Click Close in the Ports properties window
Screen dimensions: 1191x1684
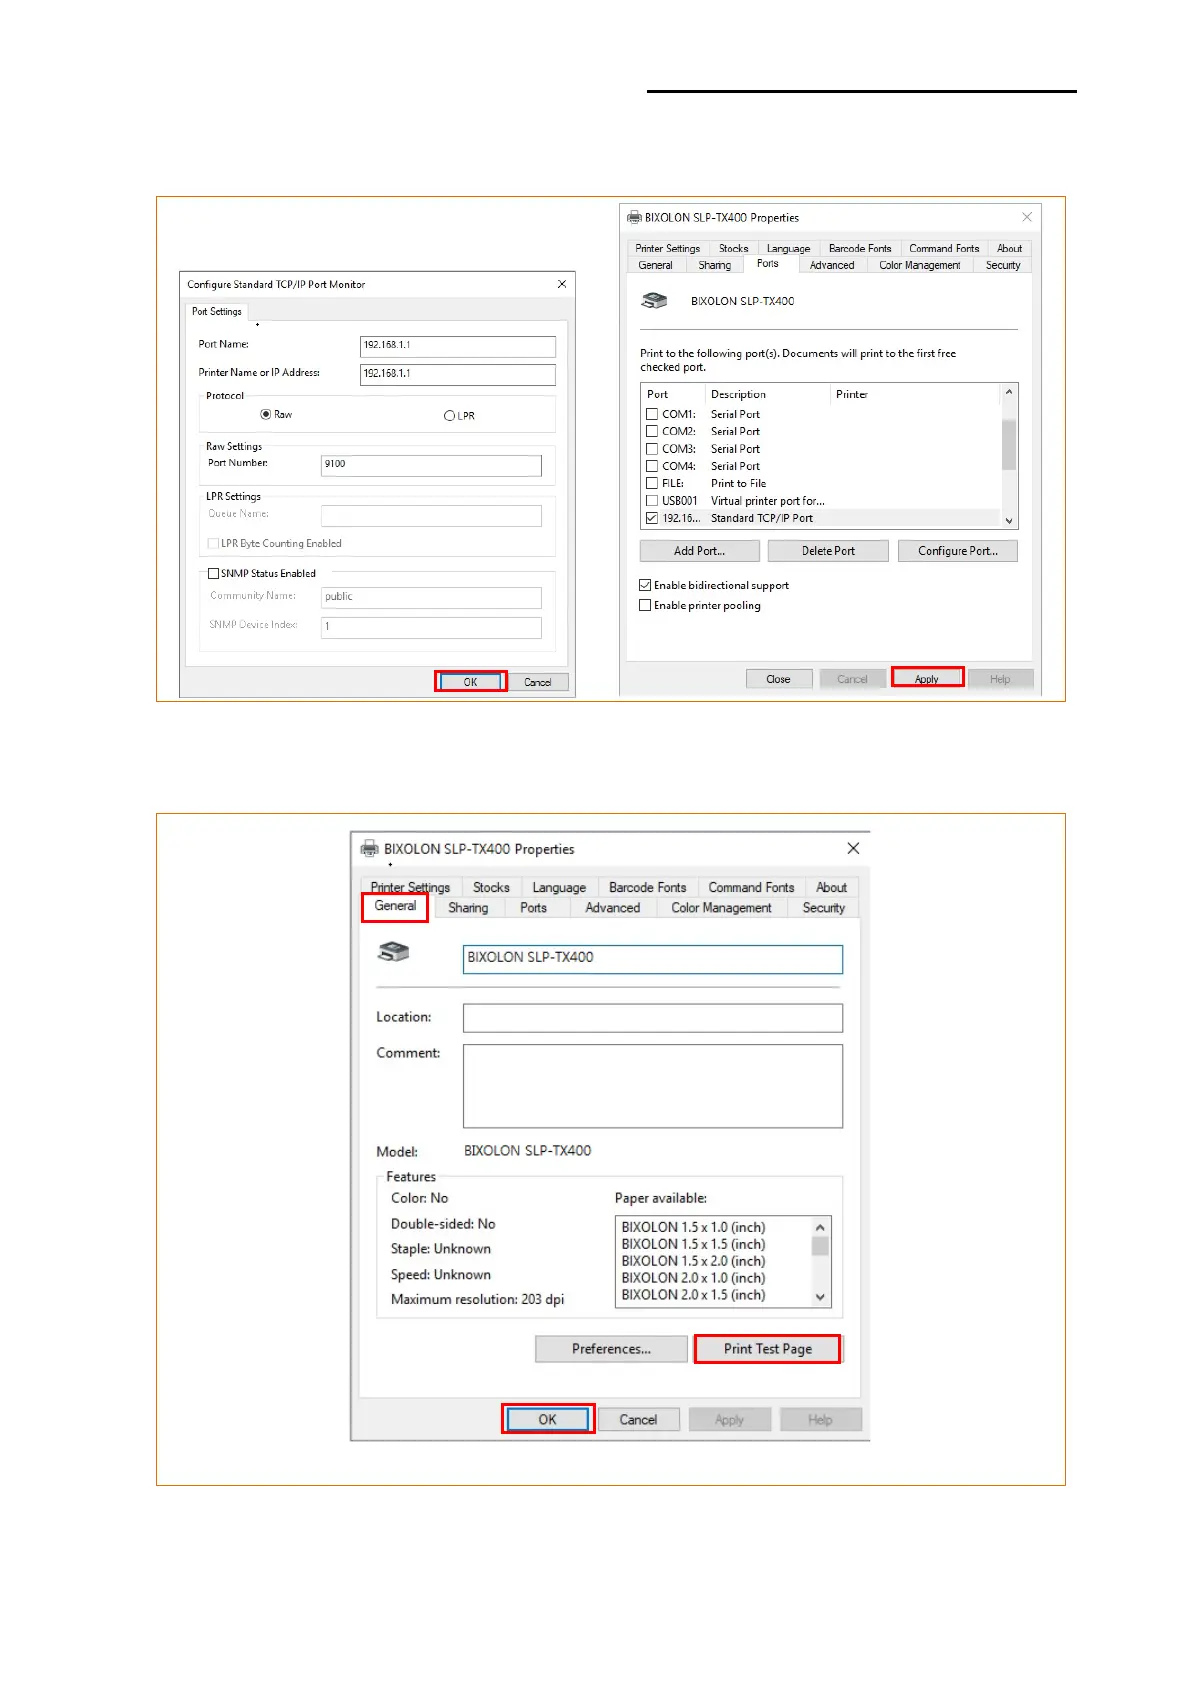click(779, 679)
